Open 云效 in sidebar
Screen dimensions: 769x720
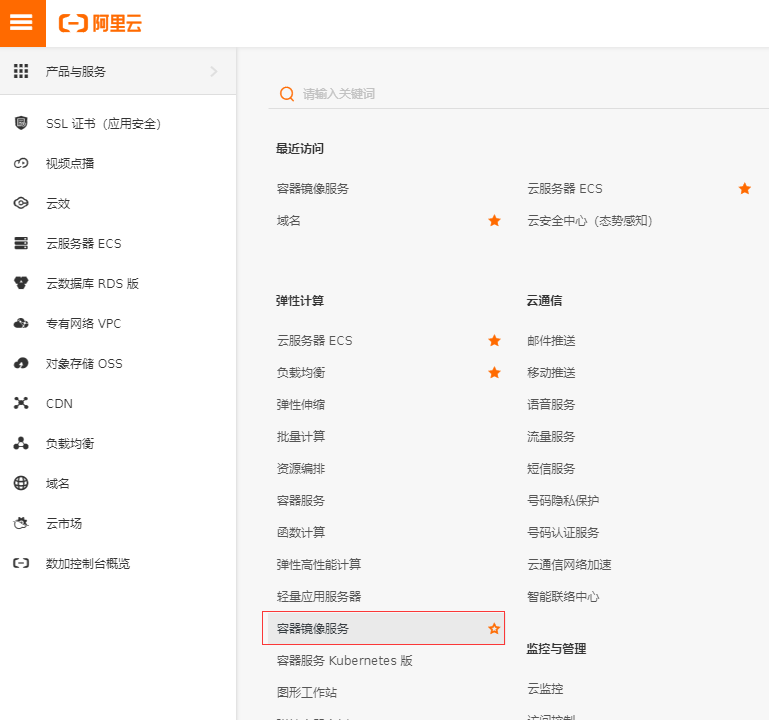tap(58, 204)
